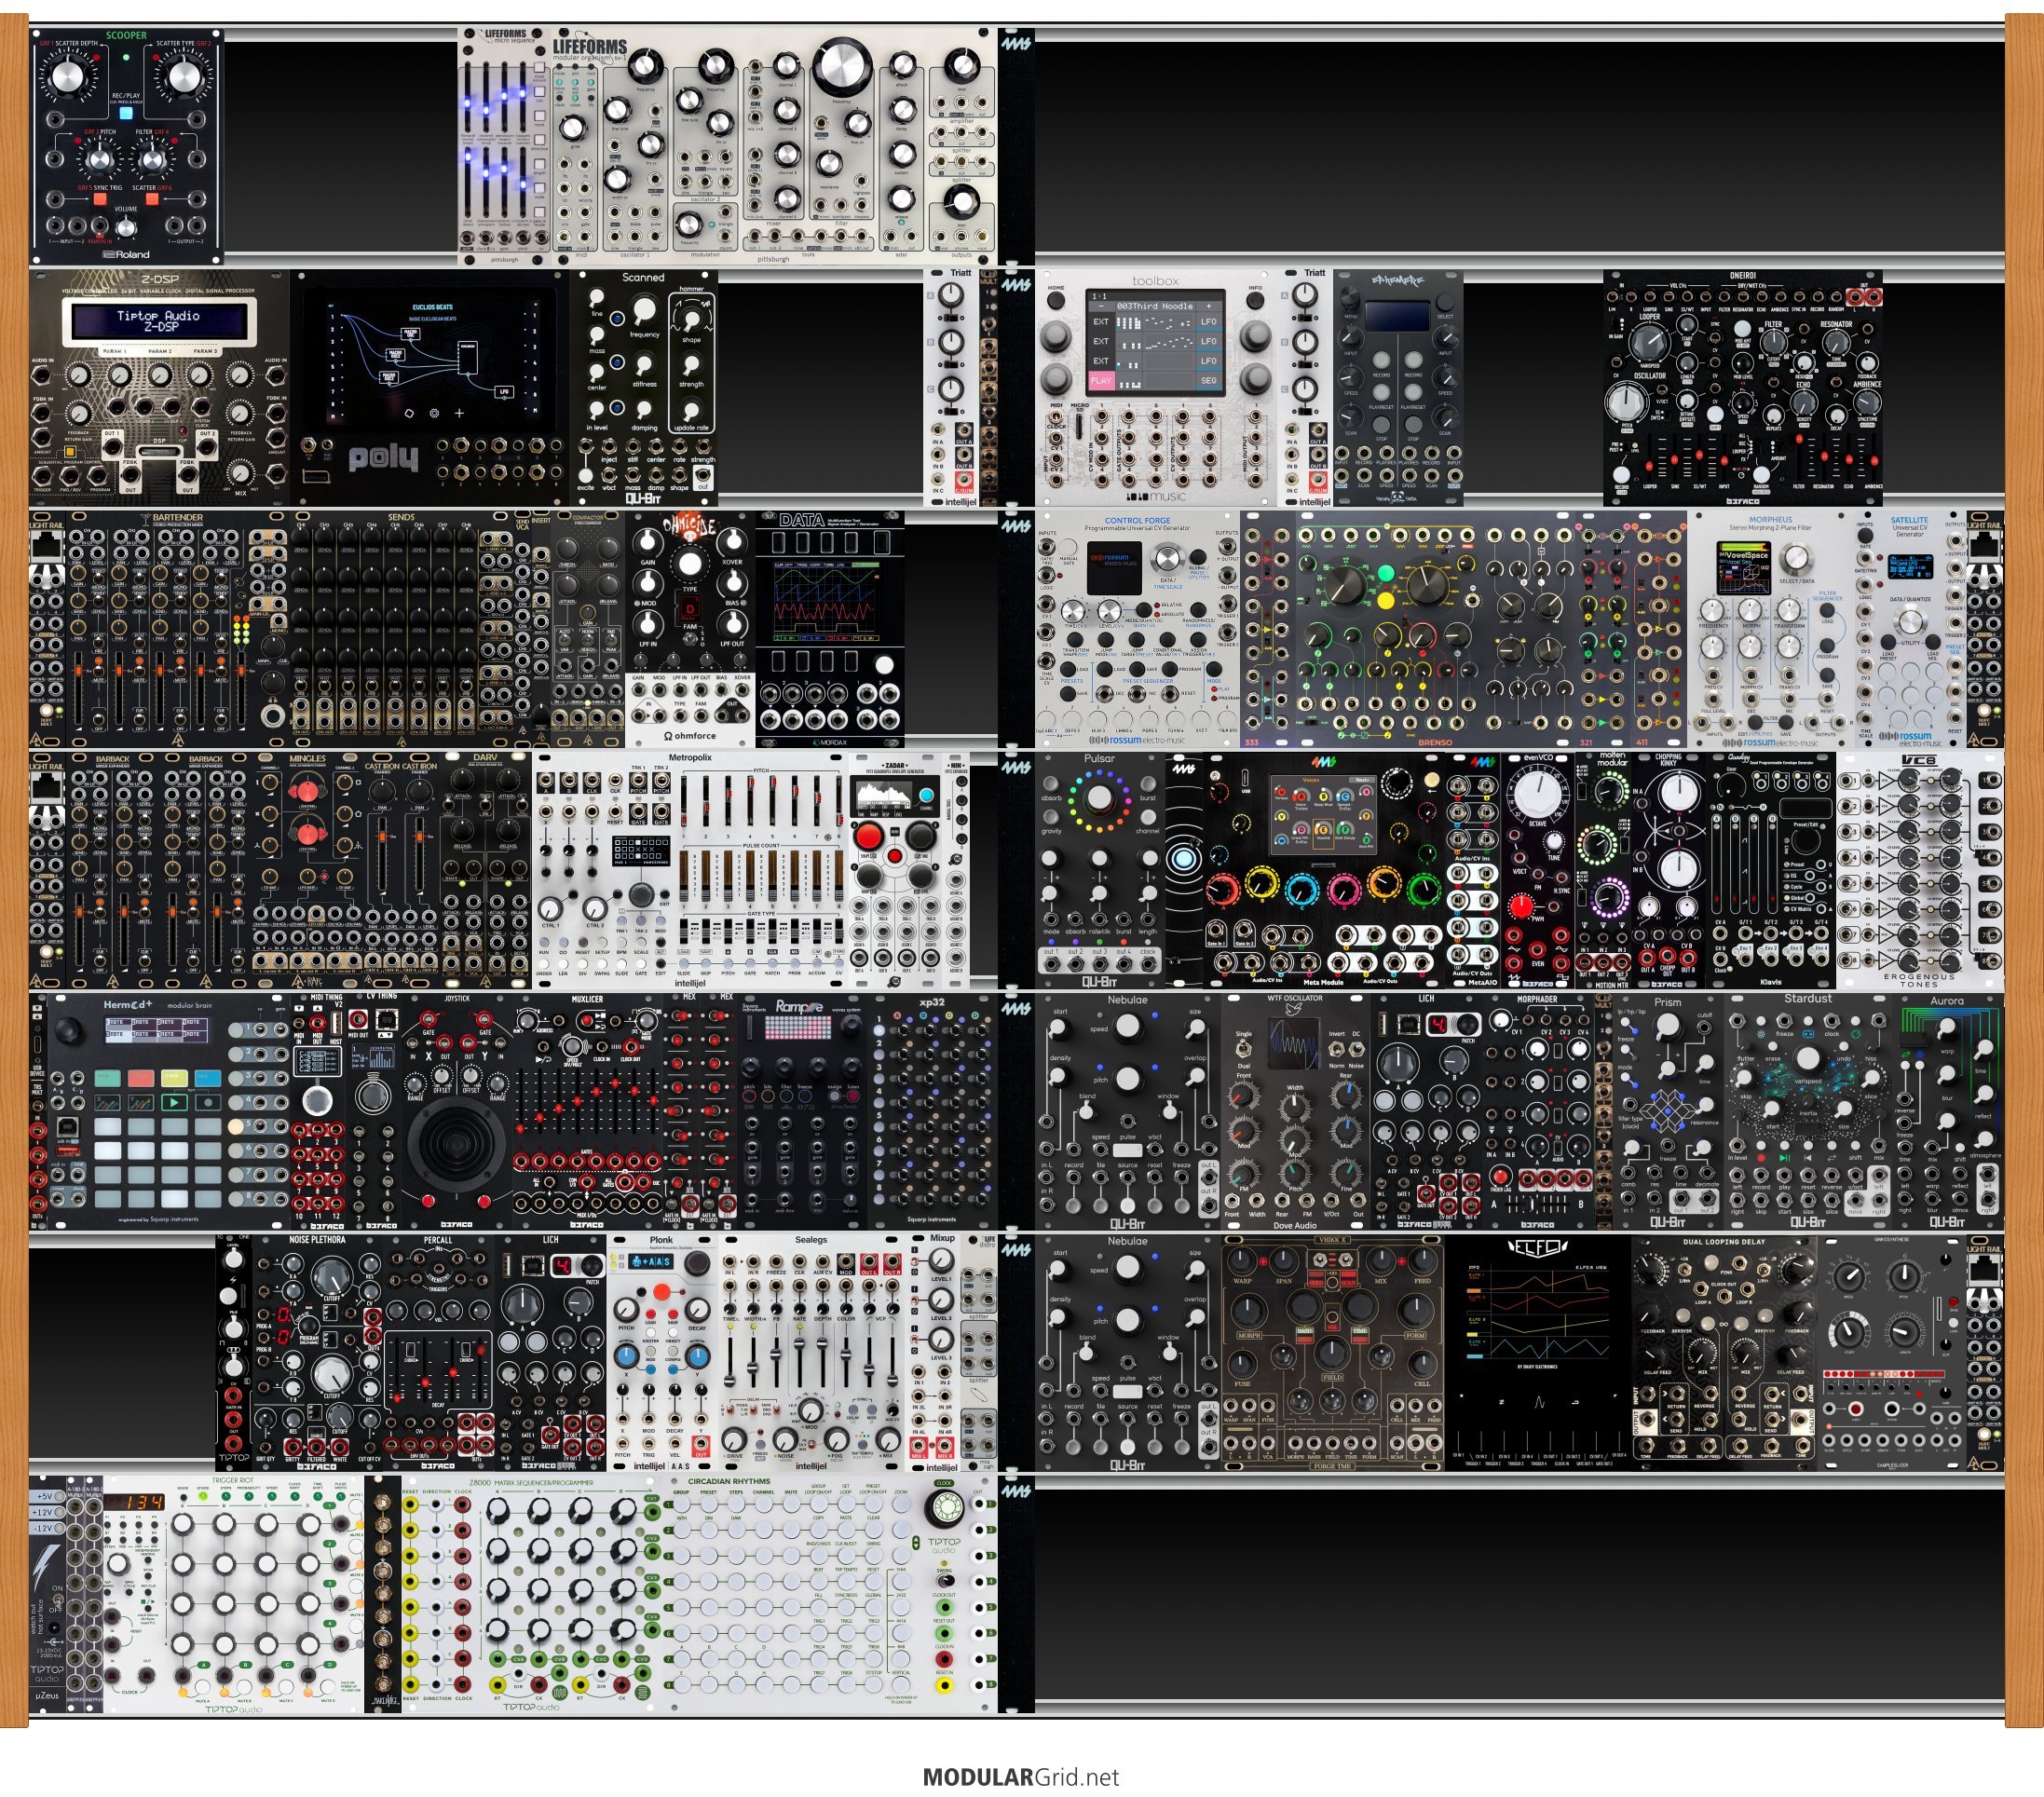Select the Prism module
2044x1797 pixels.
pyautogui.click(x=1668, y=1111)
